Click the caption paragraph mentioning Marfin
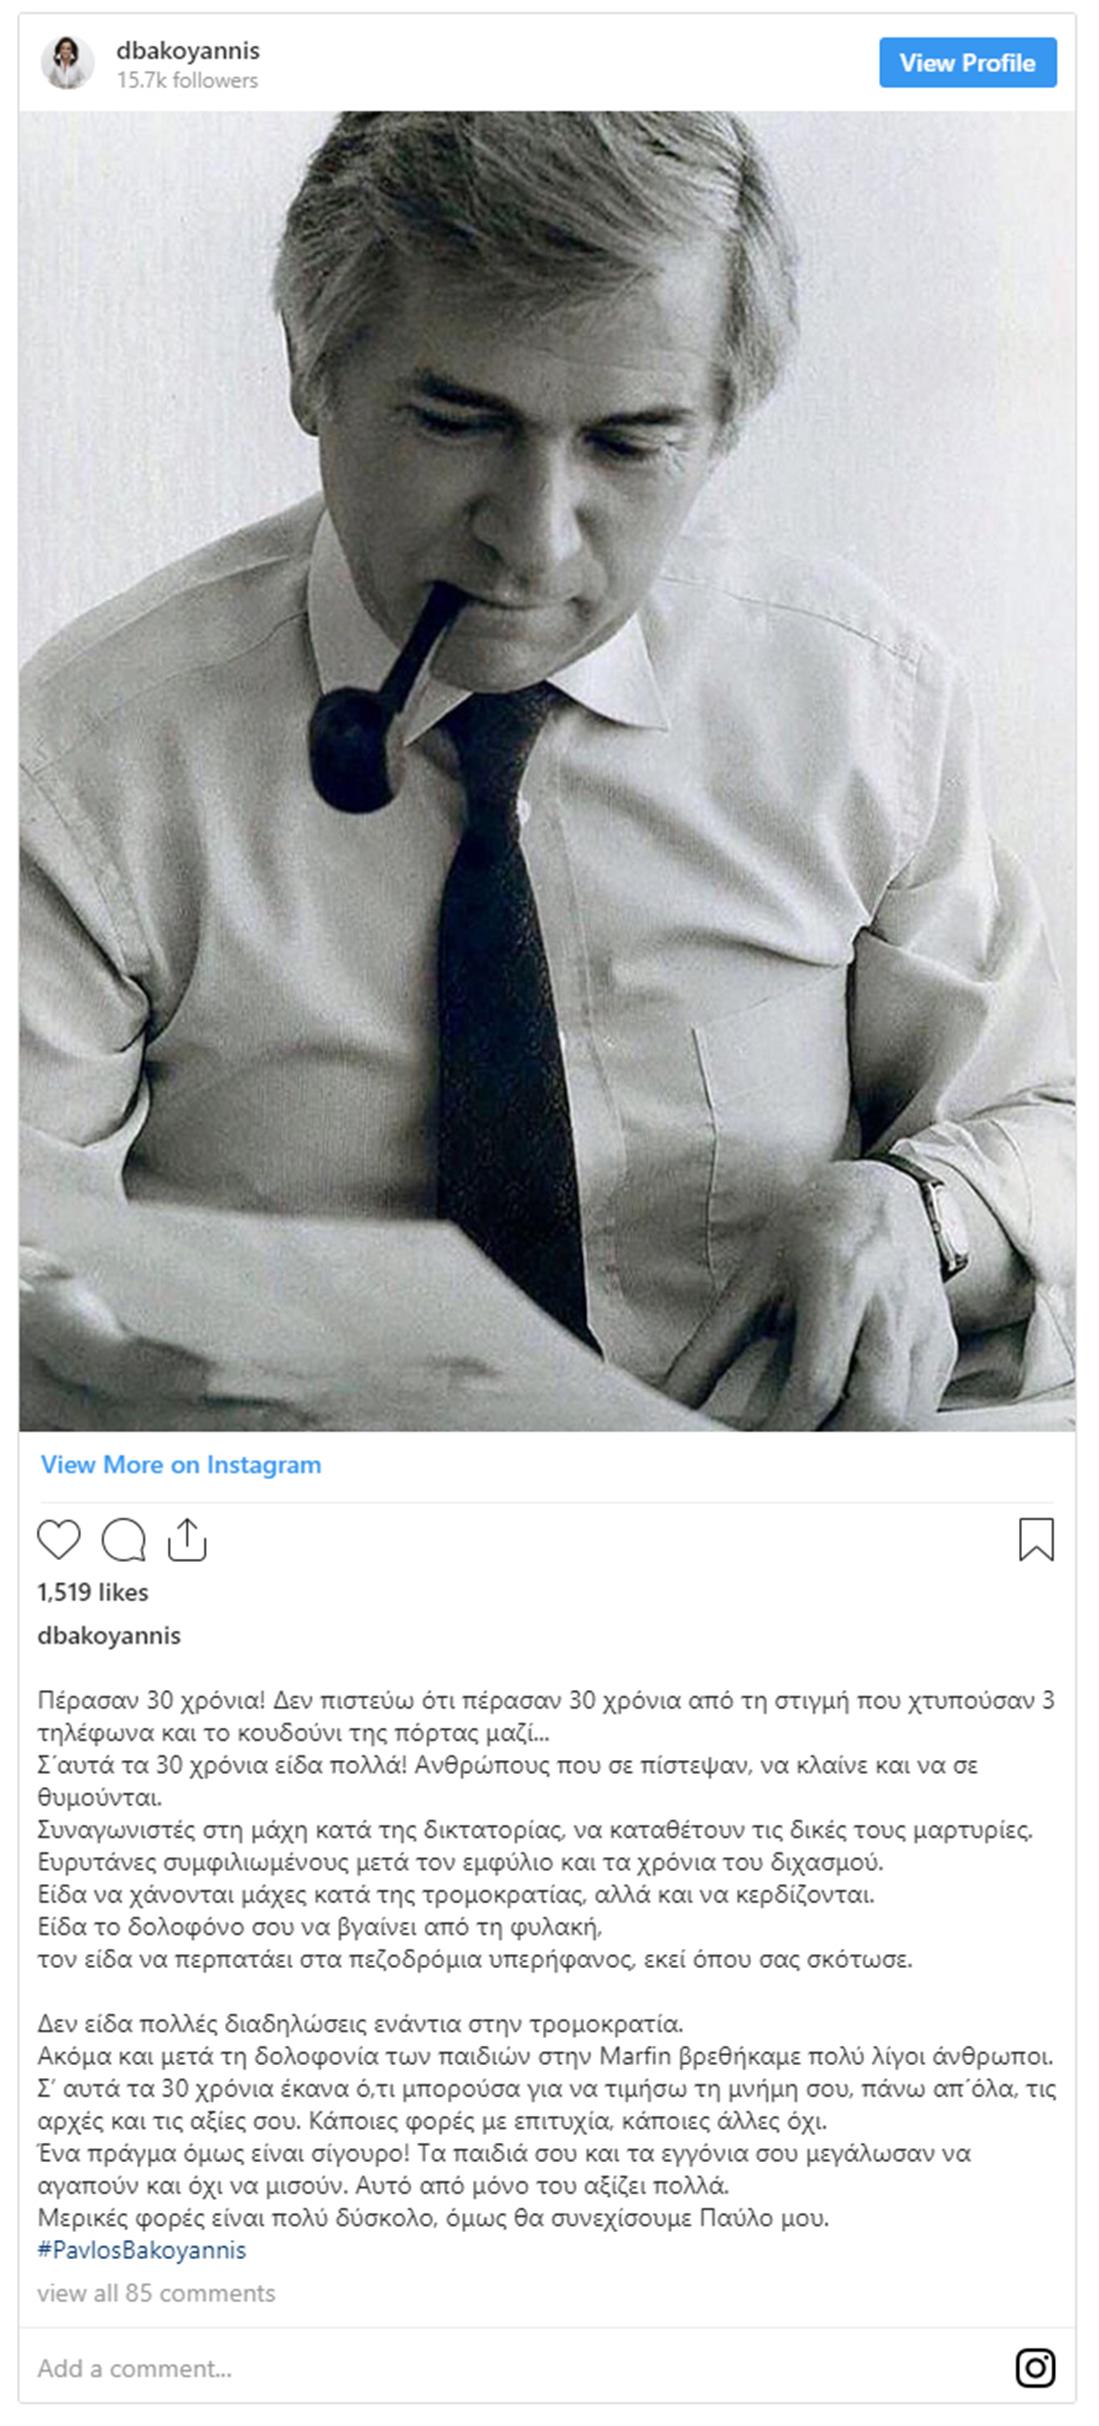 coord(545,2056)
